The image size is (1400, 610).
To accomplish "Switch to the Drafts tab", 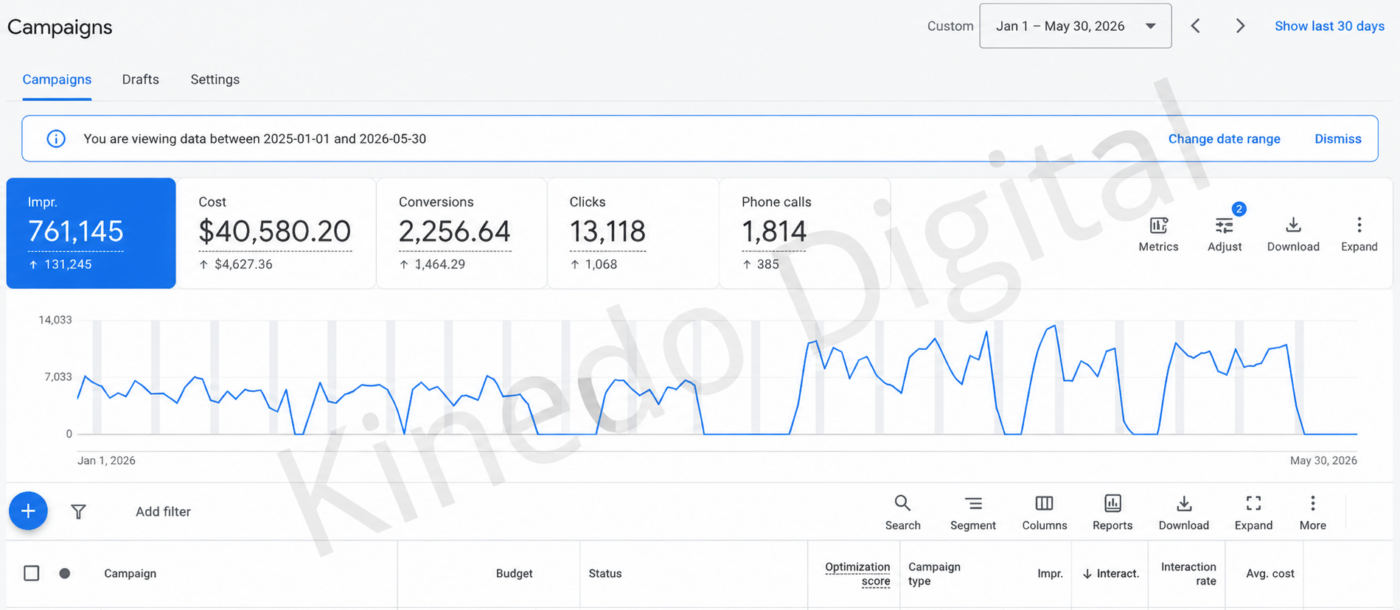I will pyautogui.click(x=140, y=79).
